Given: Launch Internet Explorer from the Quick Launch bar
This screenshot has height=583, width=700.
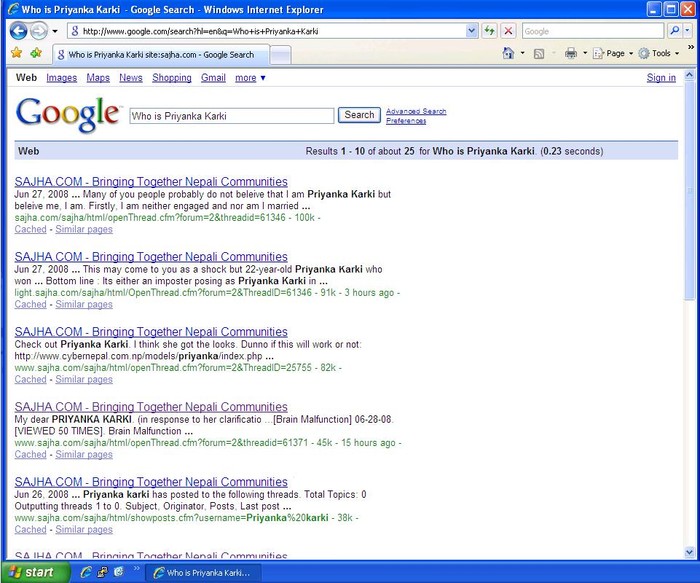Looking at the screenshot, I should [x=86, y=572].
